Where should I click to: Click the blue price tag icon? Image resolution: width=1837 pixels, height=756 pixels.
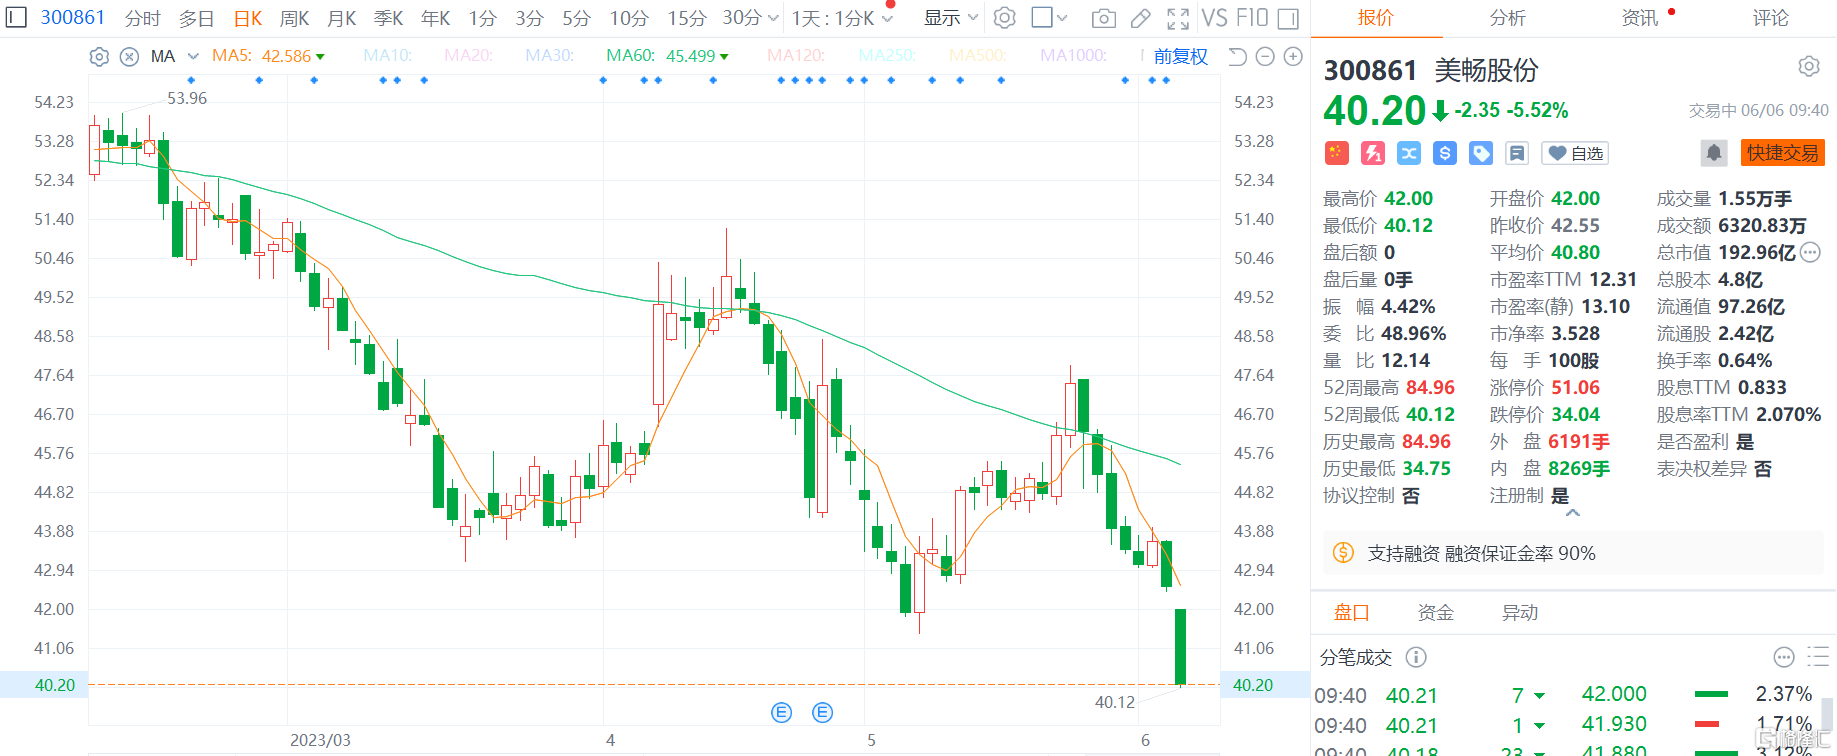[x=1481, y=153]
